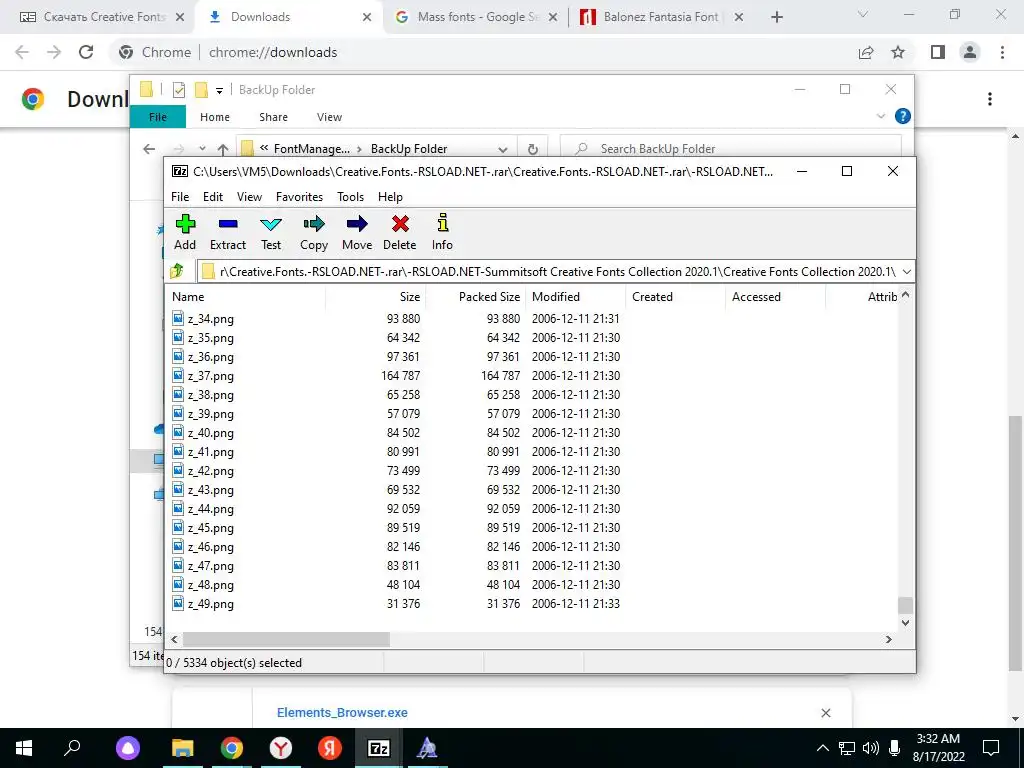Open Explorer help via question mark icon

point(903,116)
